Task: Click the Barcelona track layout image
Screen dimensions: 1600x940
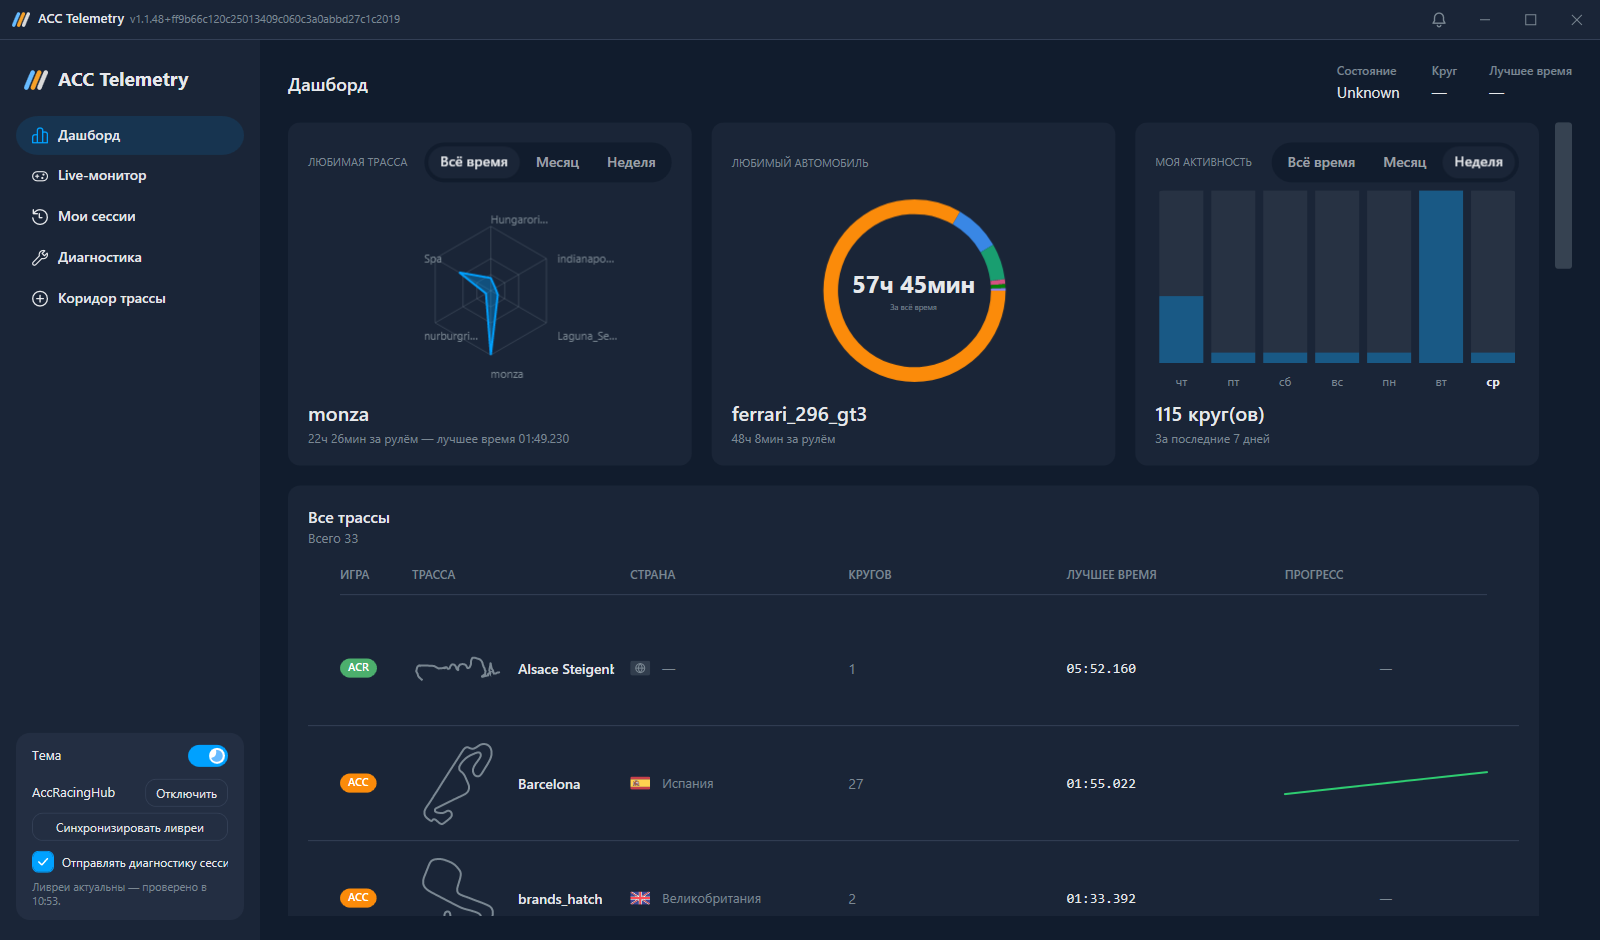Action: click(458, 784)
